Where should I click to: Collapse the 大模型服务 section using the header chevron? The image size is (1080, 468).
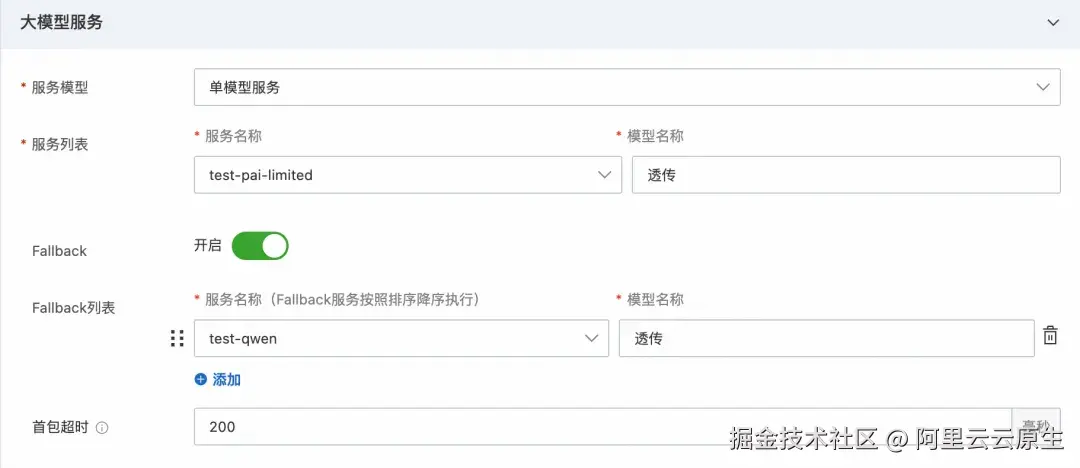click(x=1052, y=23)
